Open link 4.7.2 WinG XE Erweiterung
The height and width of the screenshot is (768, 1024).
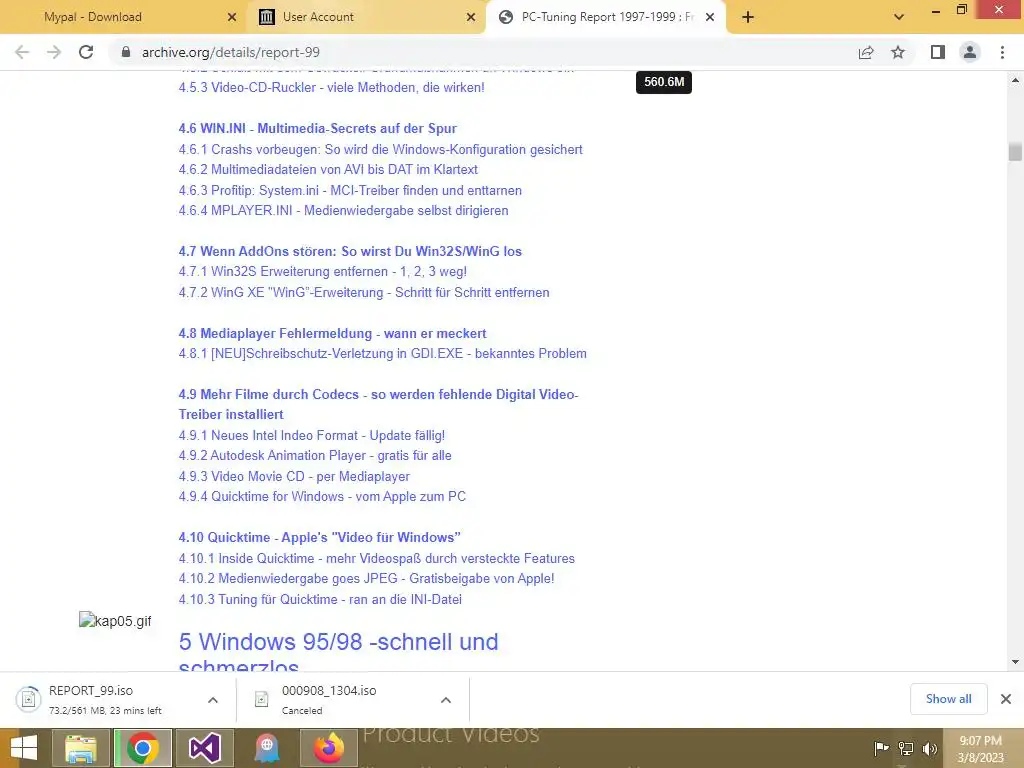[x=364, y=293]
